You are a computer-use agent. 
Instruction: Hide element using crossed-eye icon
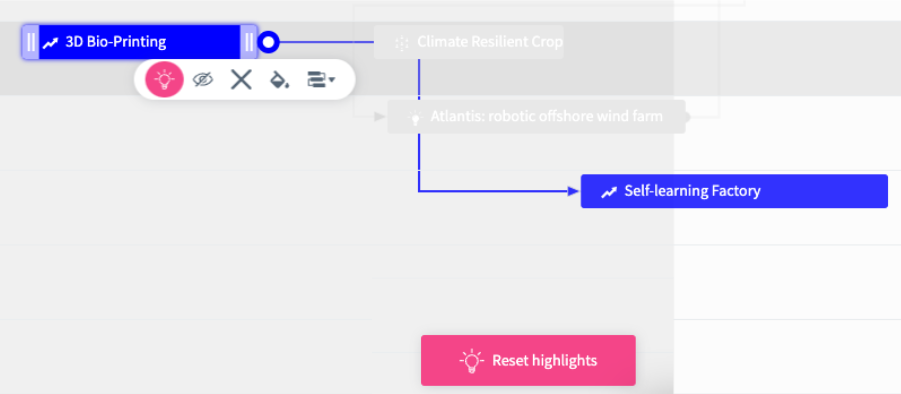(x=203, y=80)
